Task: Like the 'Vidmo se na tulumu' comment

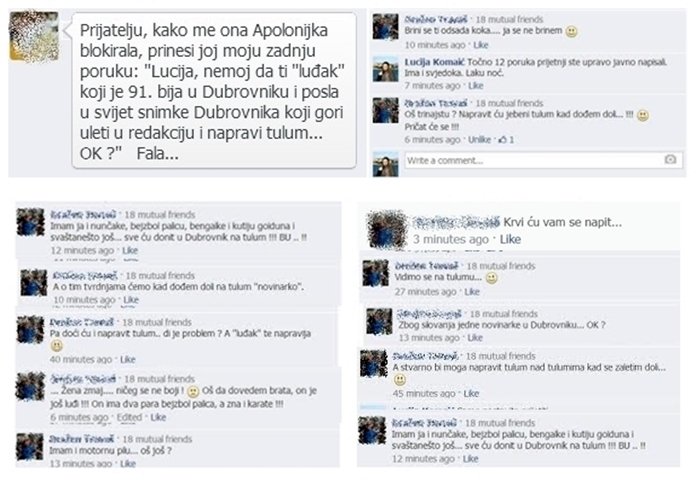Action: (x=472, y=292)
